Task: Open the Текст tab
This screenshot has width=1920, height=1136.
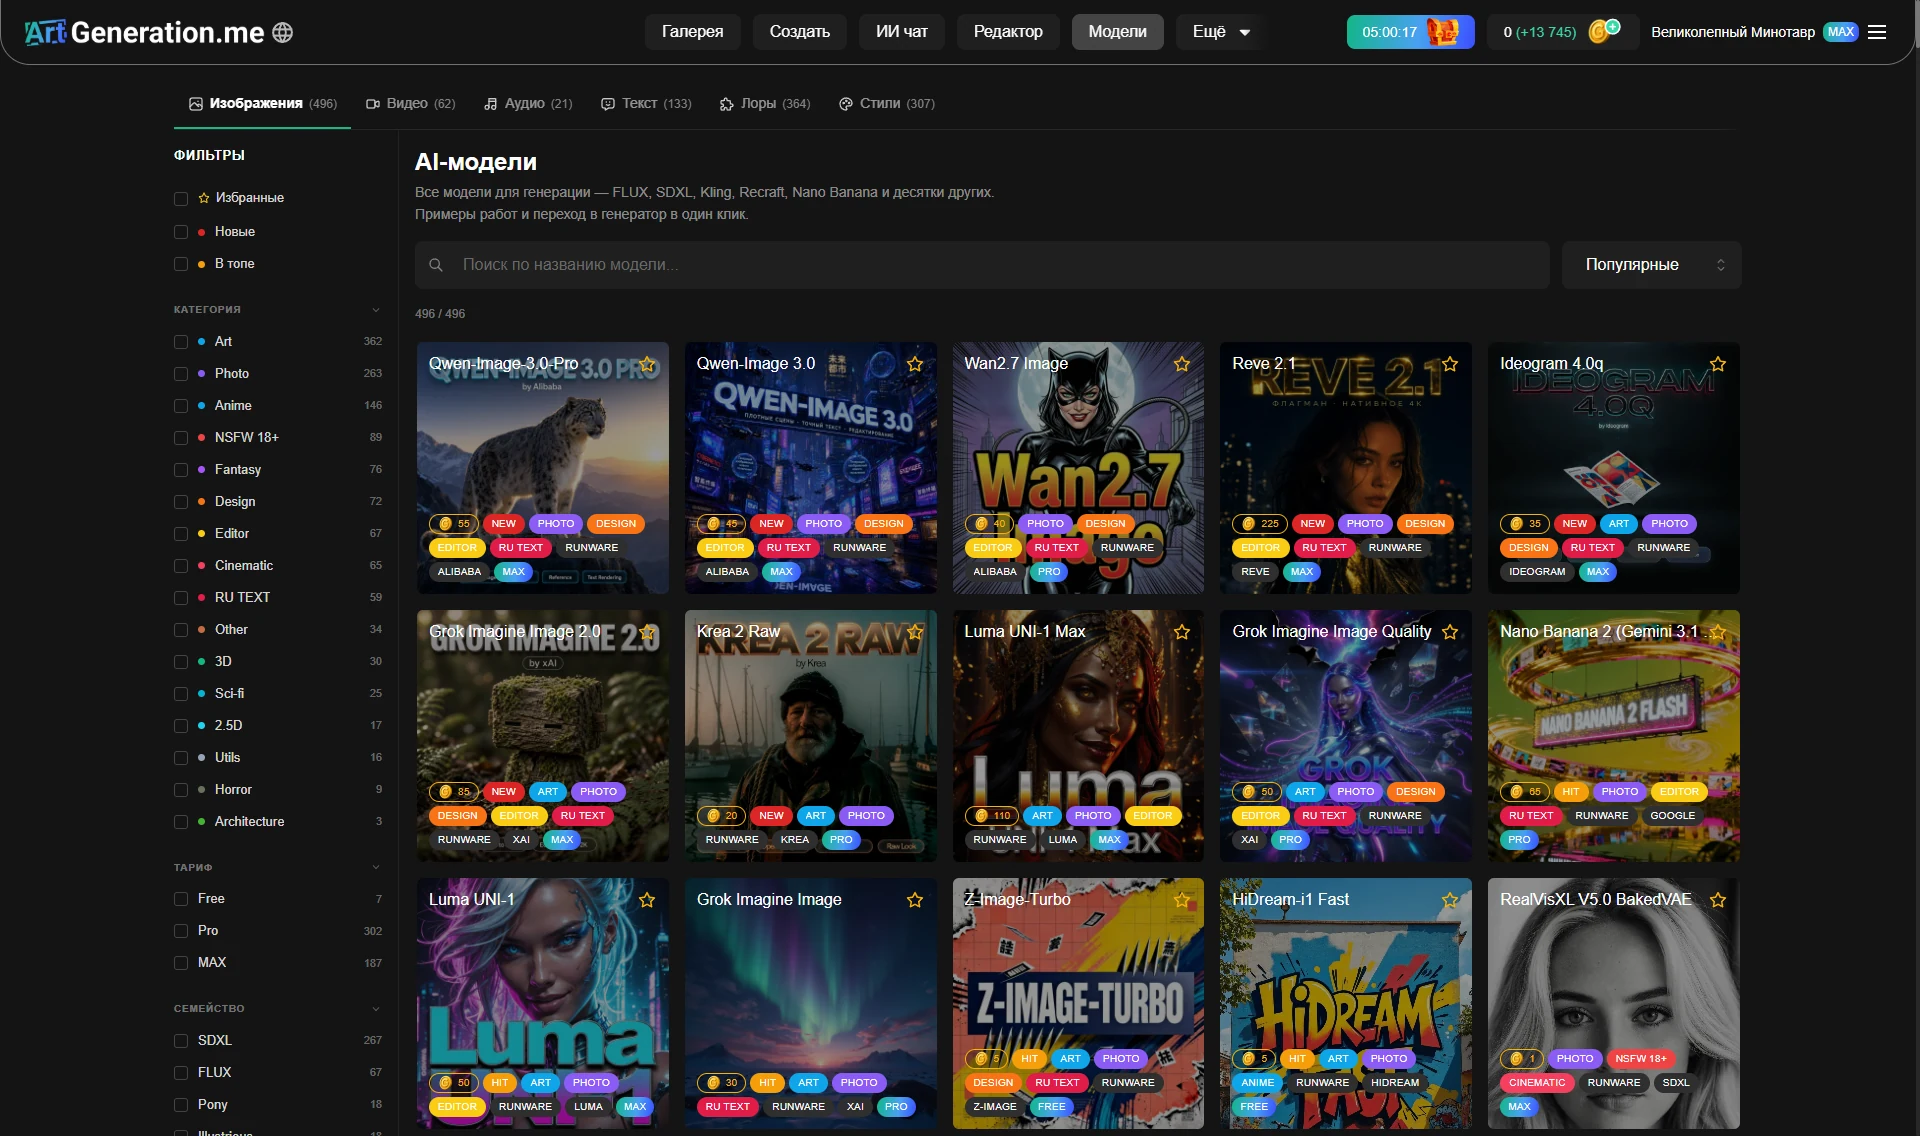Action: click(x=646, y=104)
